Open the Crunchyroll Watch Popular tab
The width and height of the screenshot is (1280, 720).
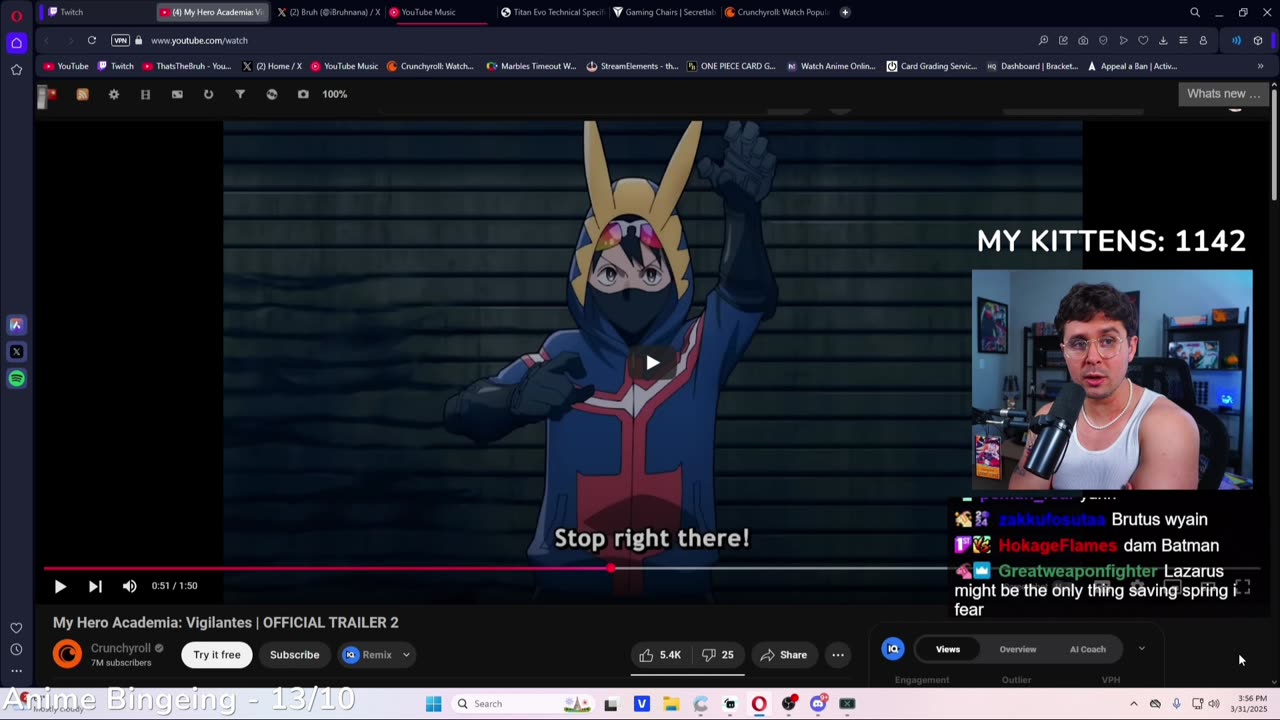coord(776,12)
